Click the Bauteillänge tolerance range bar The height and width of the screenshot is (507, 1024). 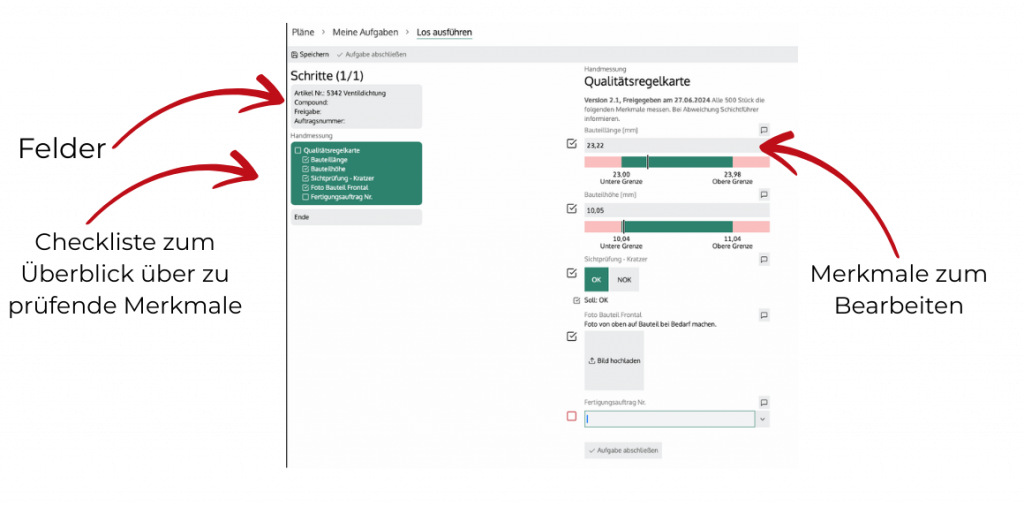click(x=676, y=162)
